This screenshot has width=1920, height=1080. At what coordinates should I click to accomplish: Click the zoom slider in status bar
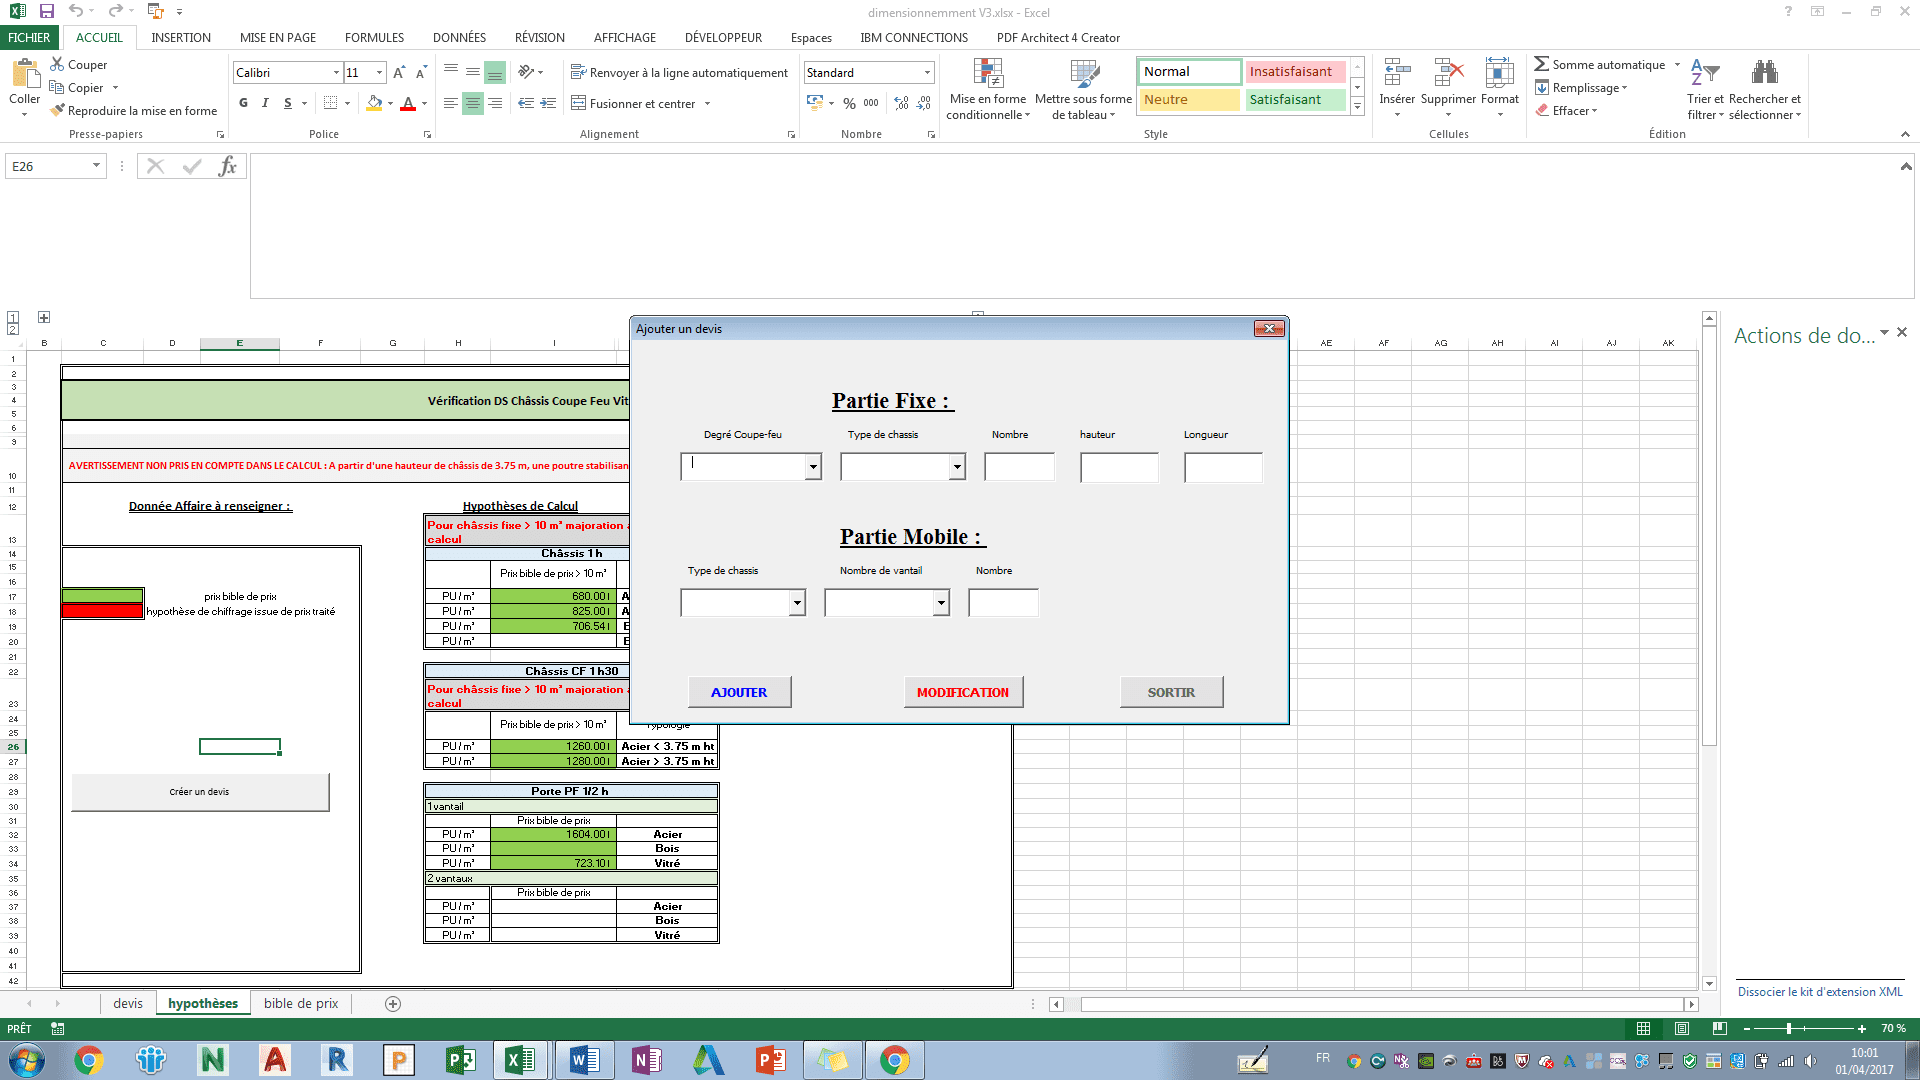pos(1789,1028)
